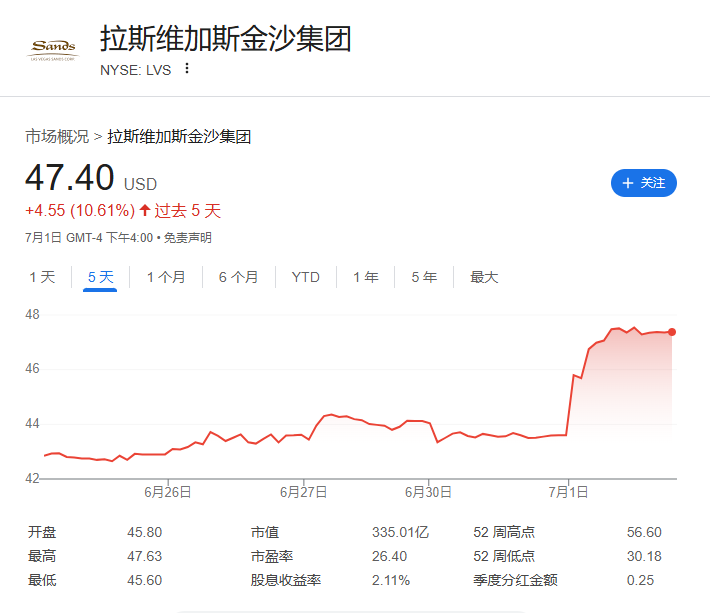Click the NYSE: LVS ticker text
Screen dimensions: 710x613
(135, 70)
